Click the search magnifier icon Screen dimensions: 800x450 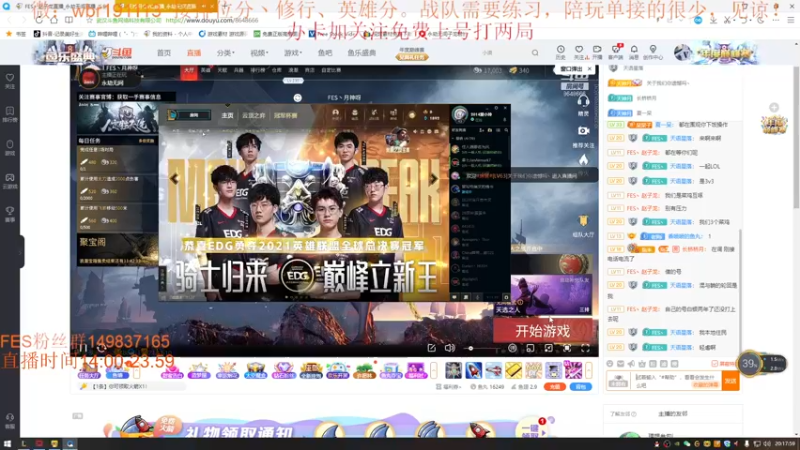point(535,53)
